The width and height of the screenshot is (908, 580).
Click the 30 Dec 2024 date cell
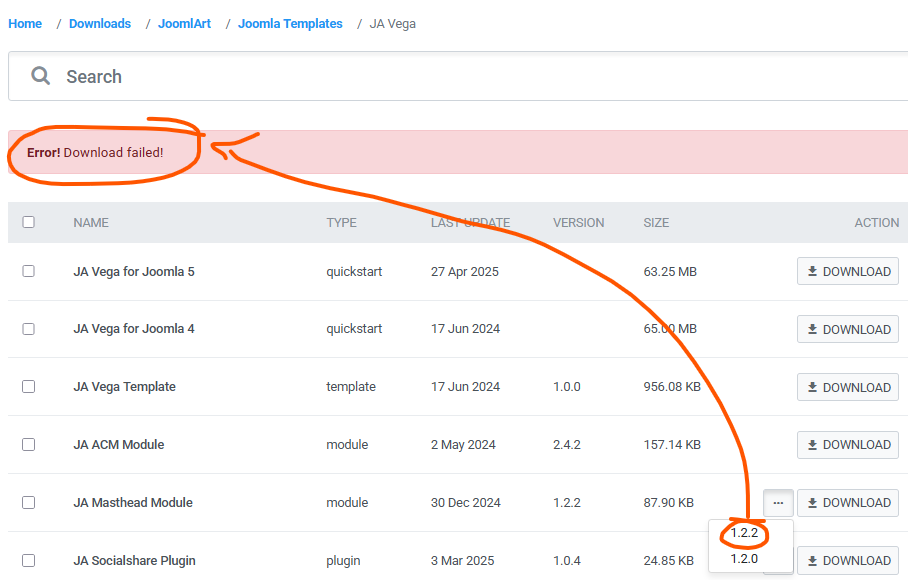(x=466, y=502)
